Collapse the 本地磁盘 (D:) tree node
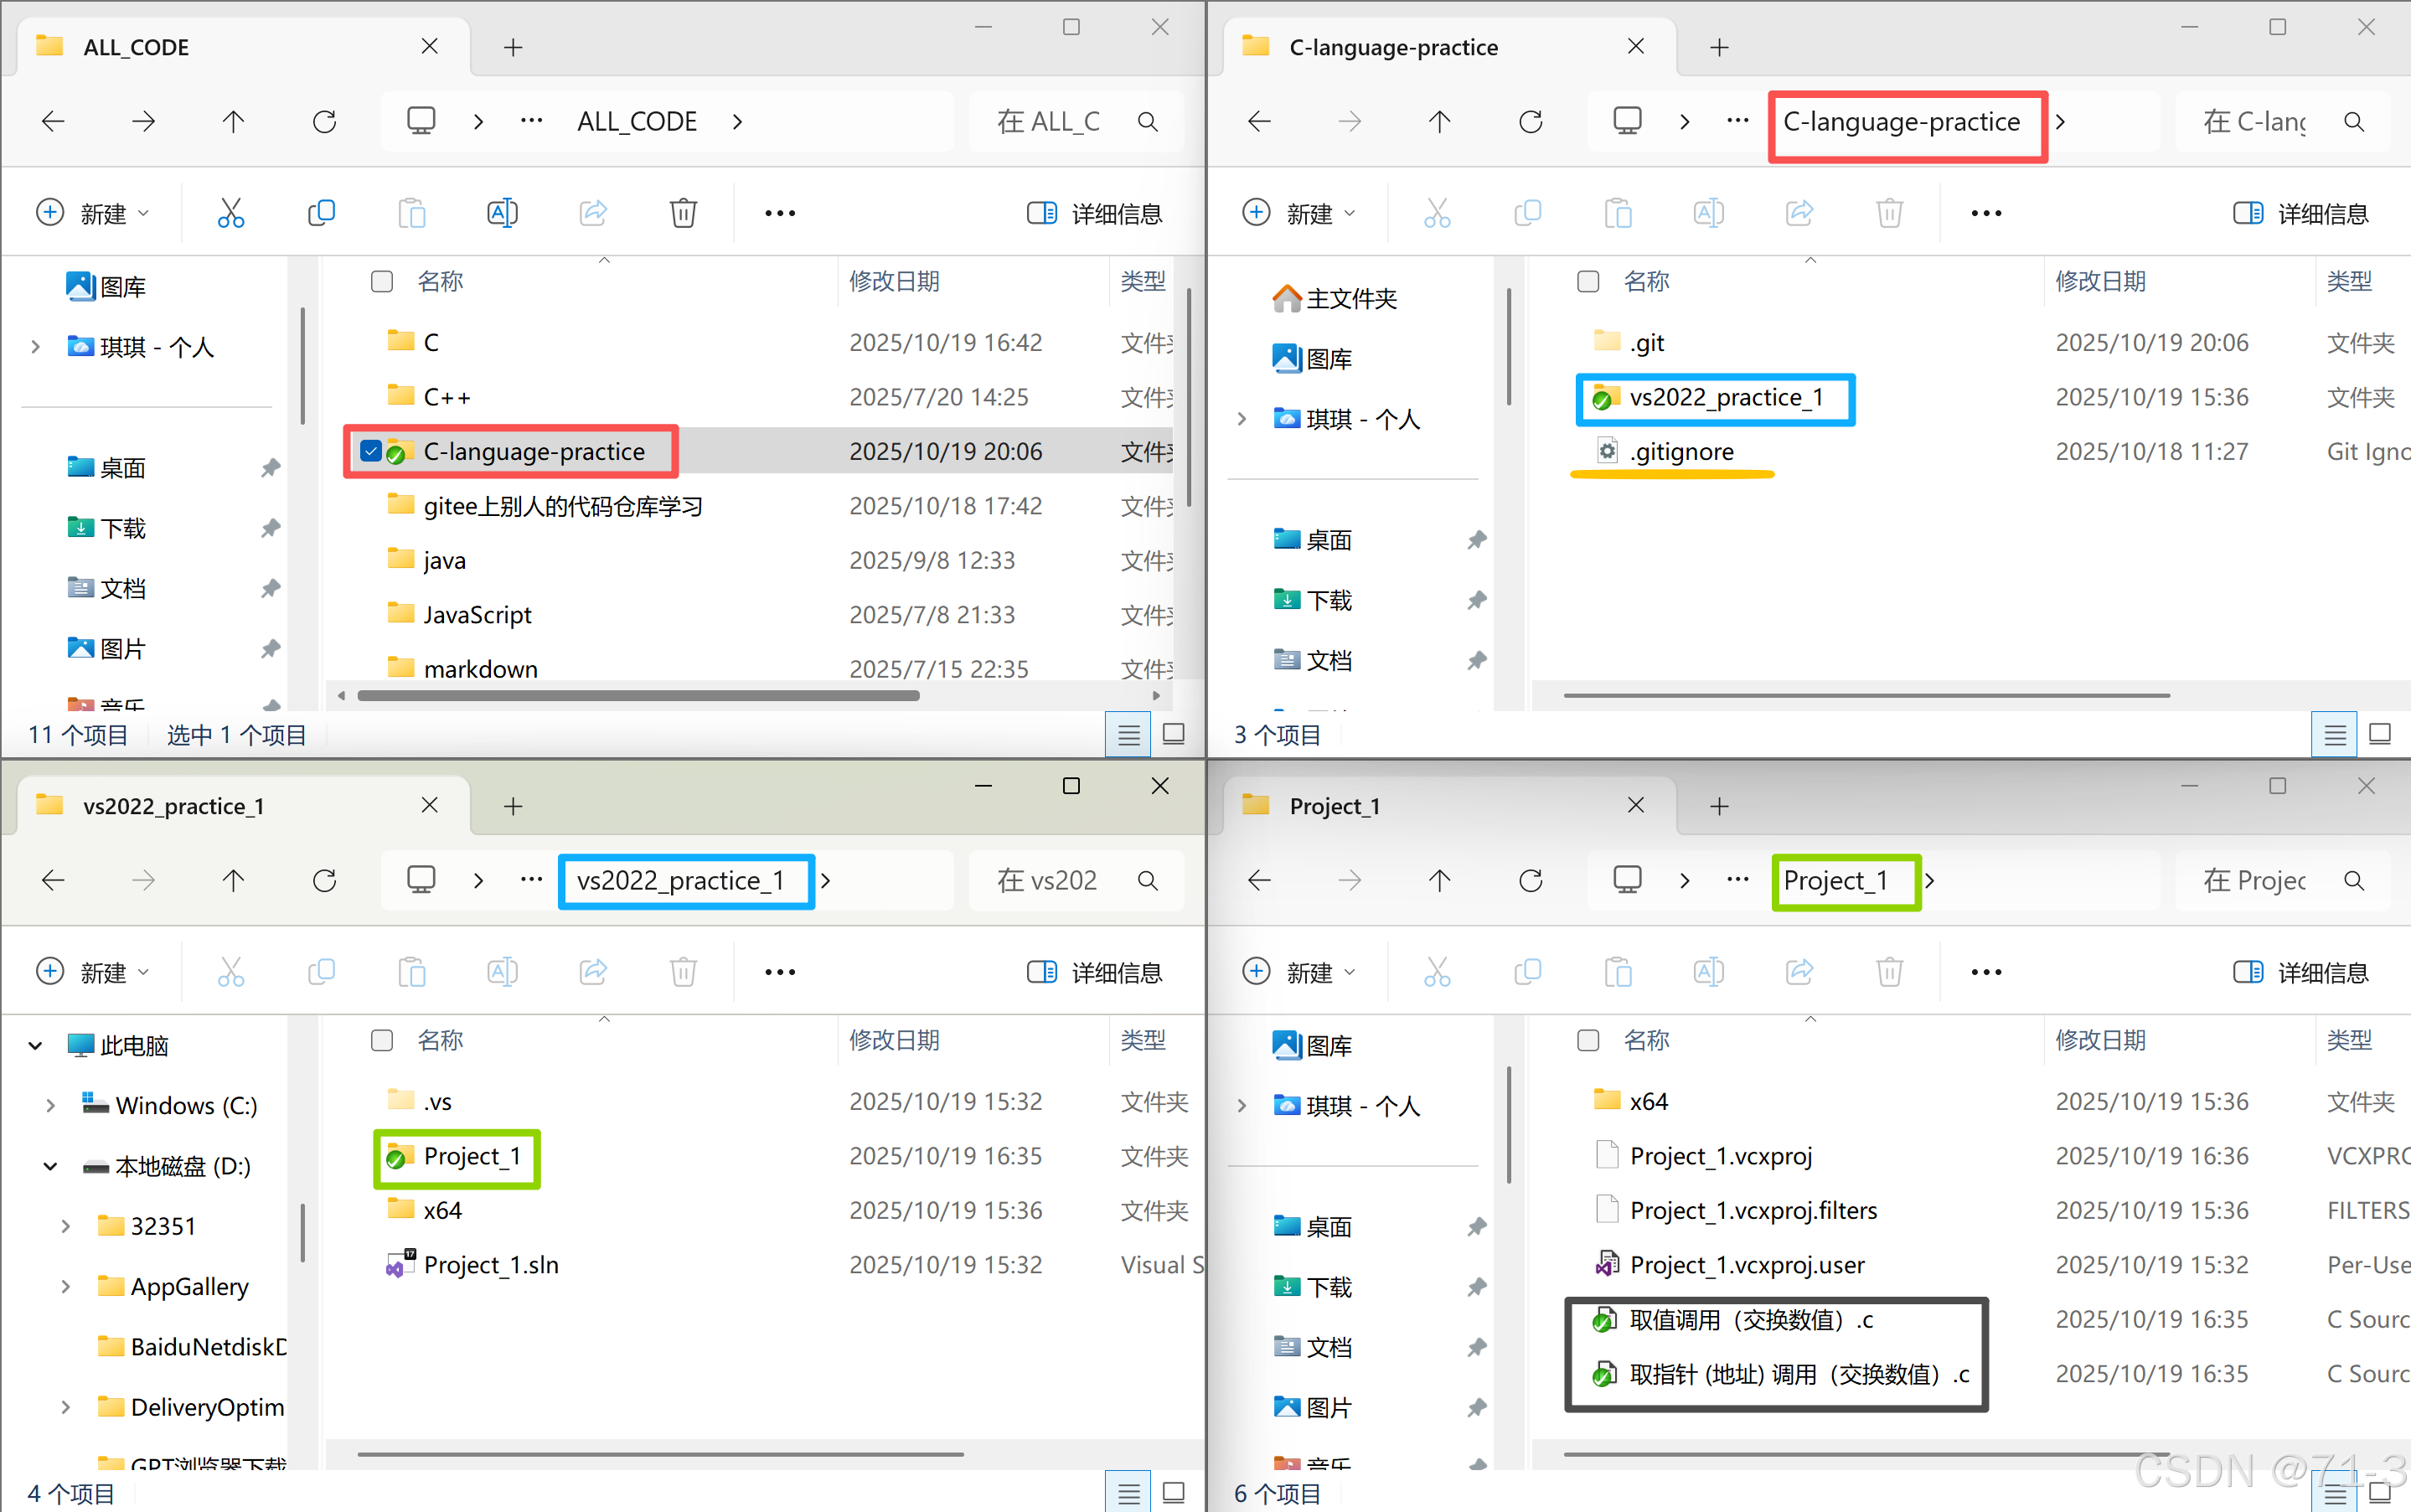Screen dimensions: 2411x1512 coord(49,1167)
